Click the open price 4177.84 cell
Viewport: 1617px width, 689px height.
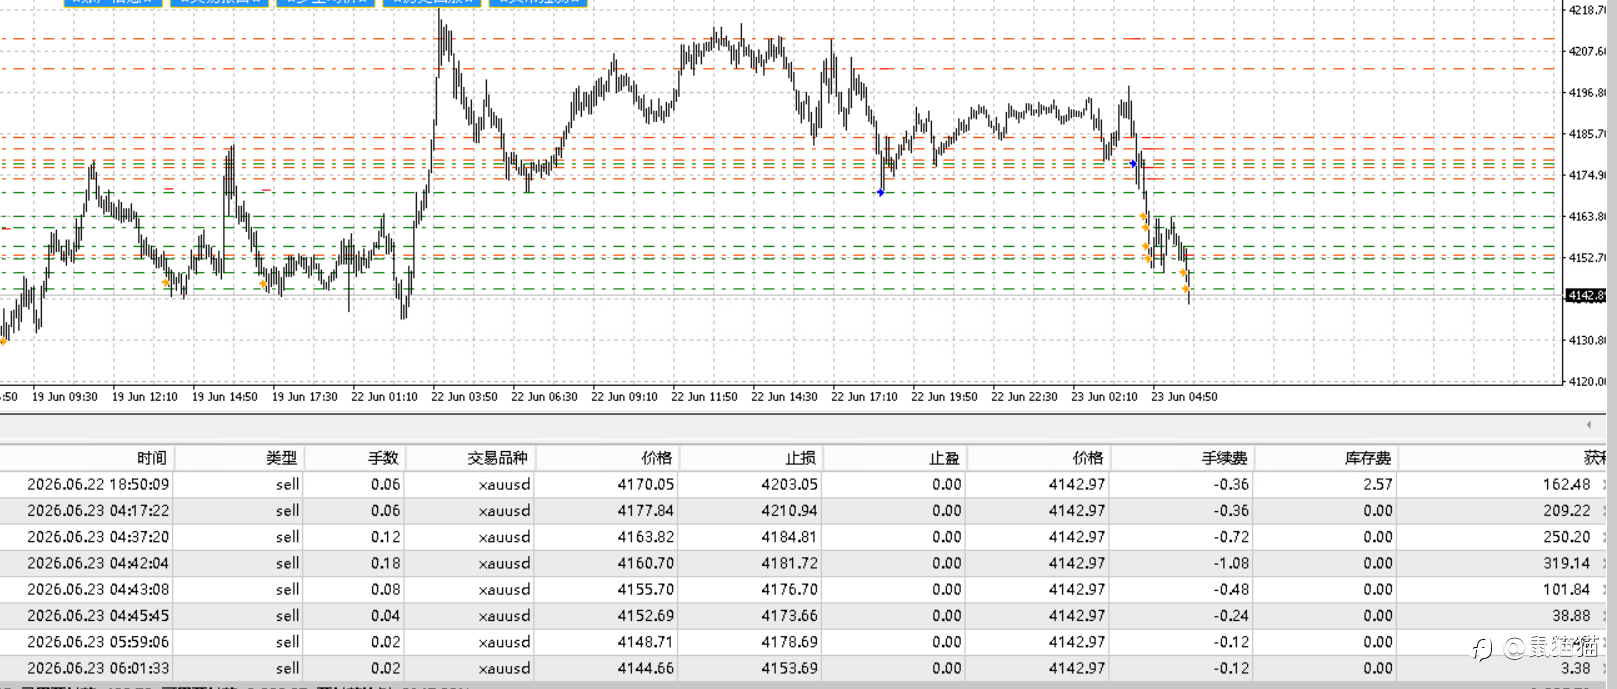coord(645,510)
